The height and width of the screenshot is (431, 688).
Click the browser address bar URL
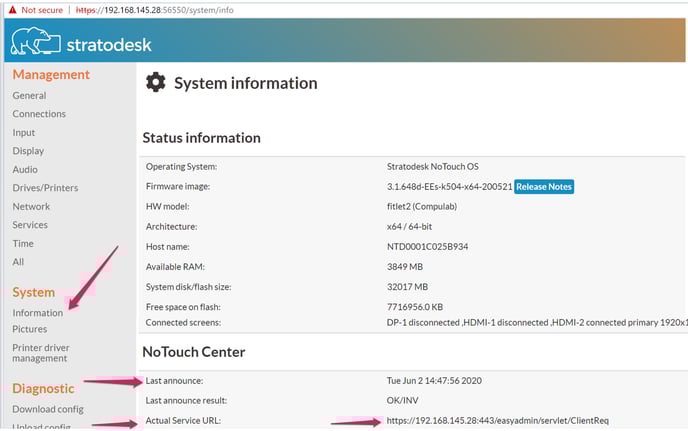(154, 10)
